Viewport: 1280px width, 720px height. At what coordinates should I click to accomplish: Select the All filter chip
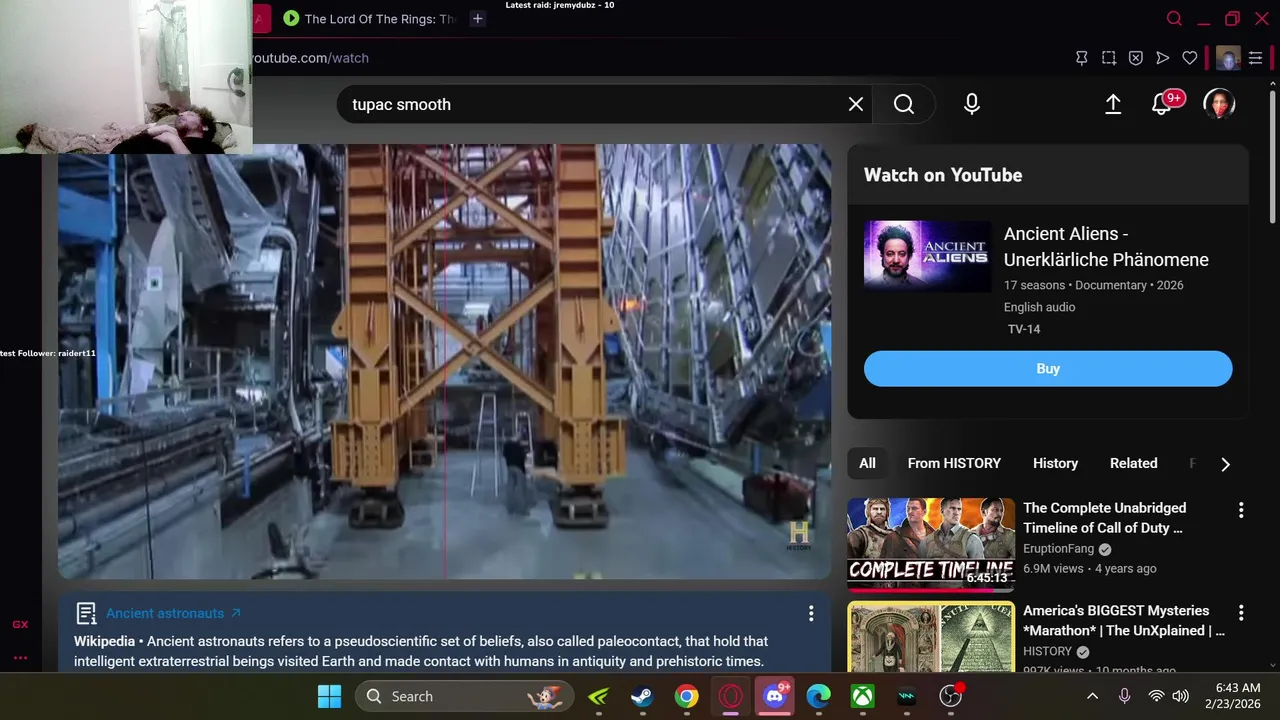tap(867, 463)
